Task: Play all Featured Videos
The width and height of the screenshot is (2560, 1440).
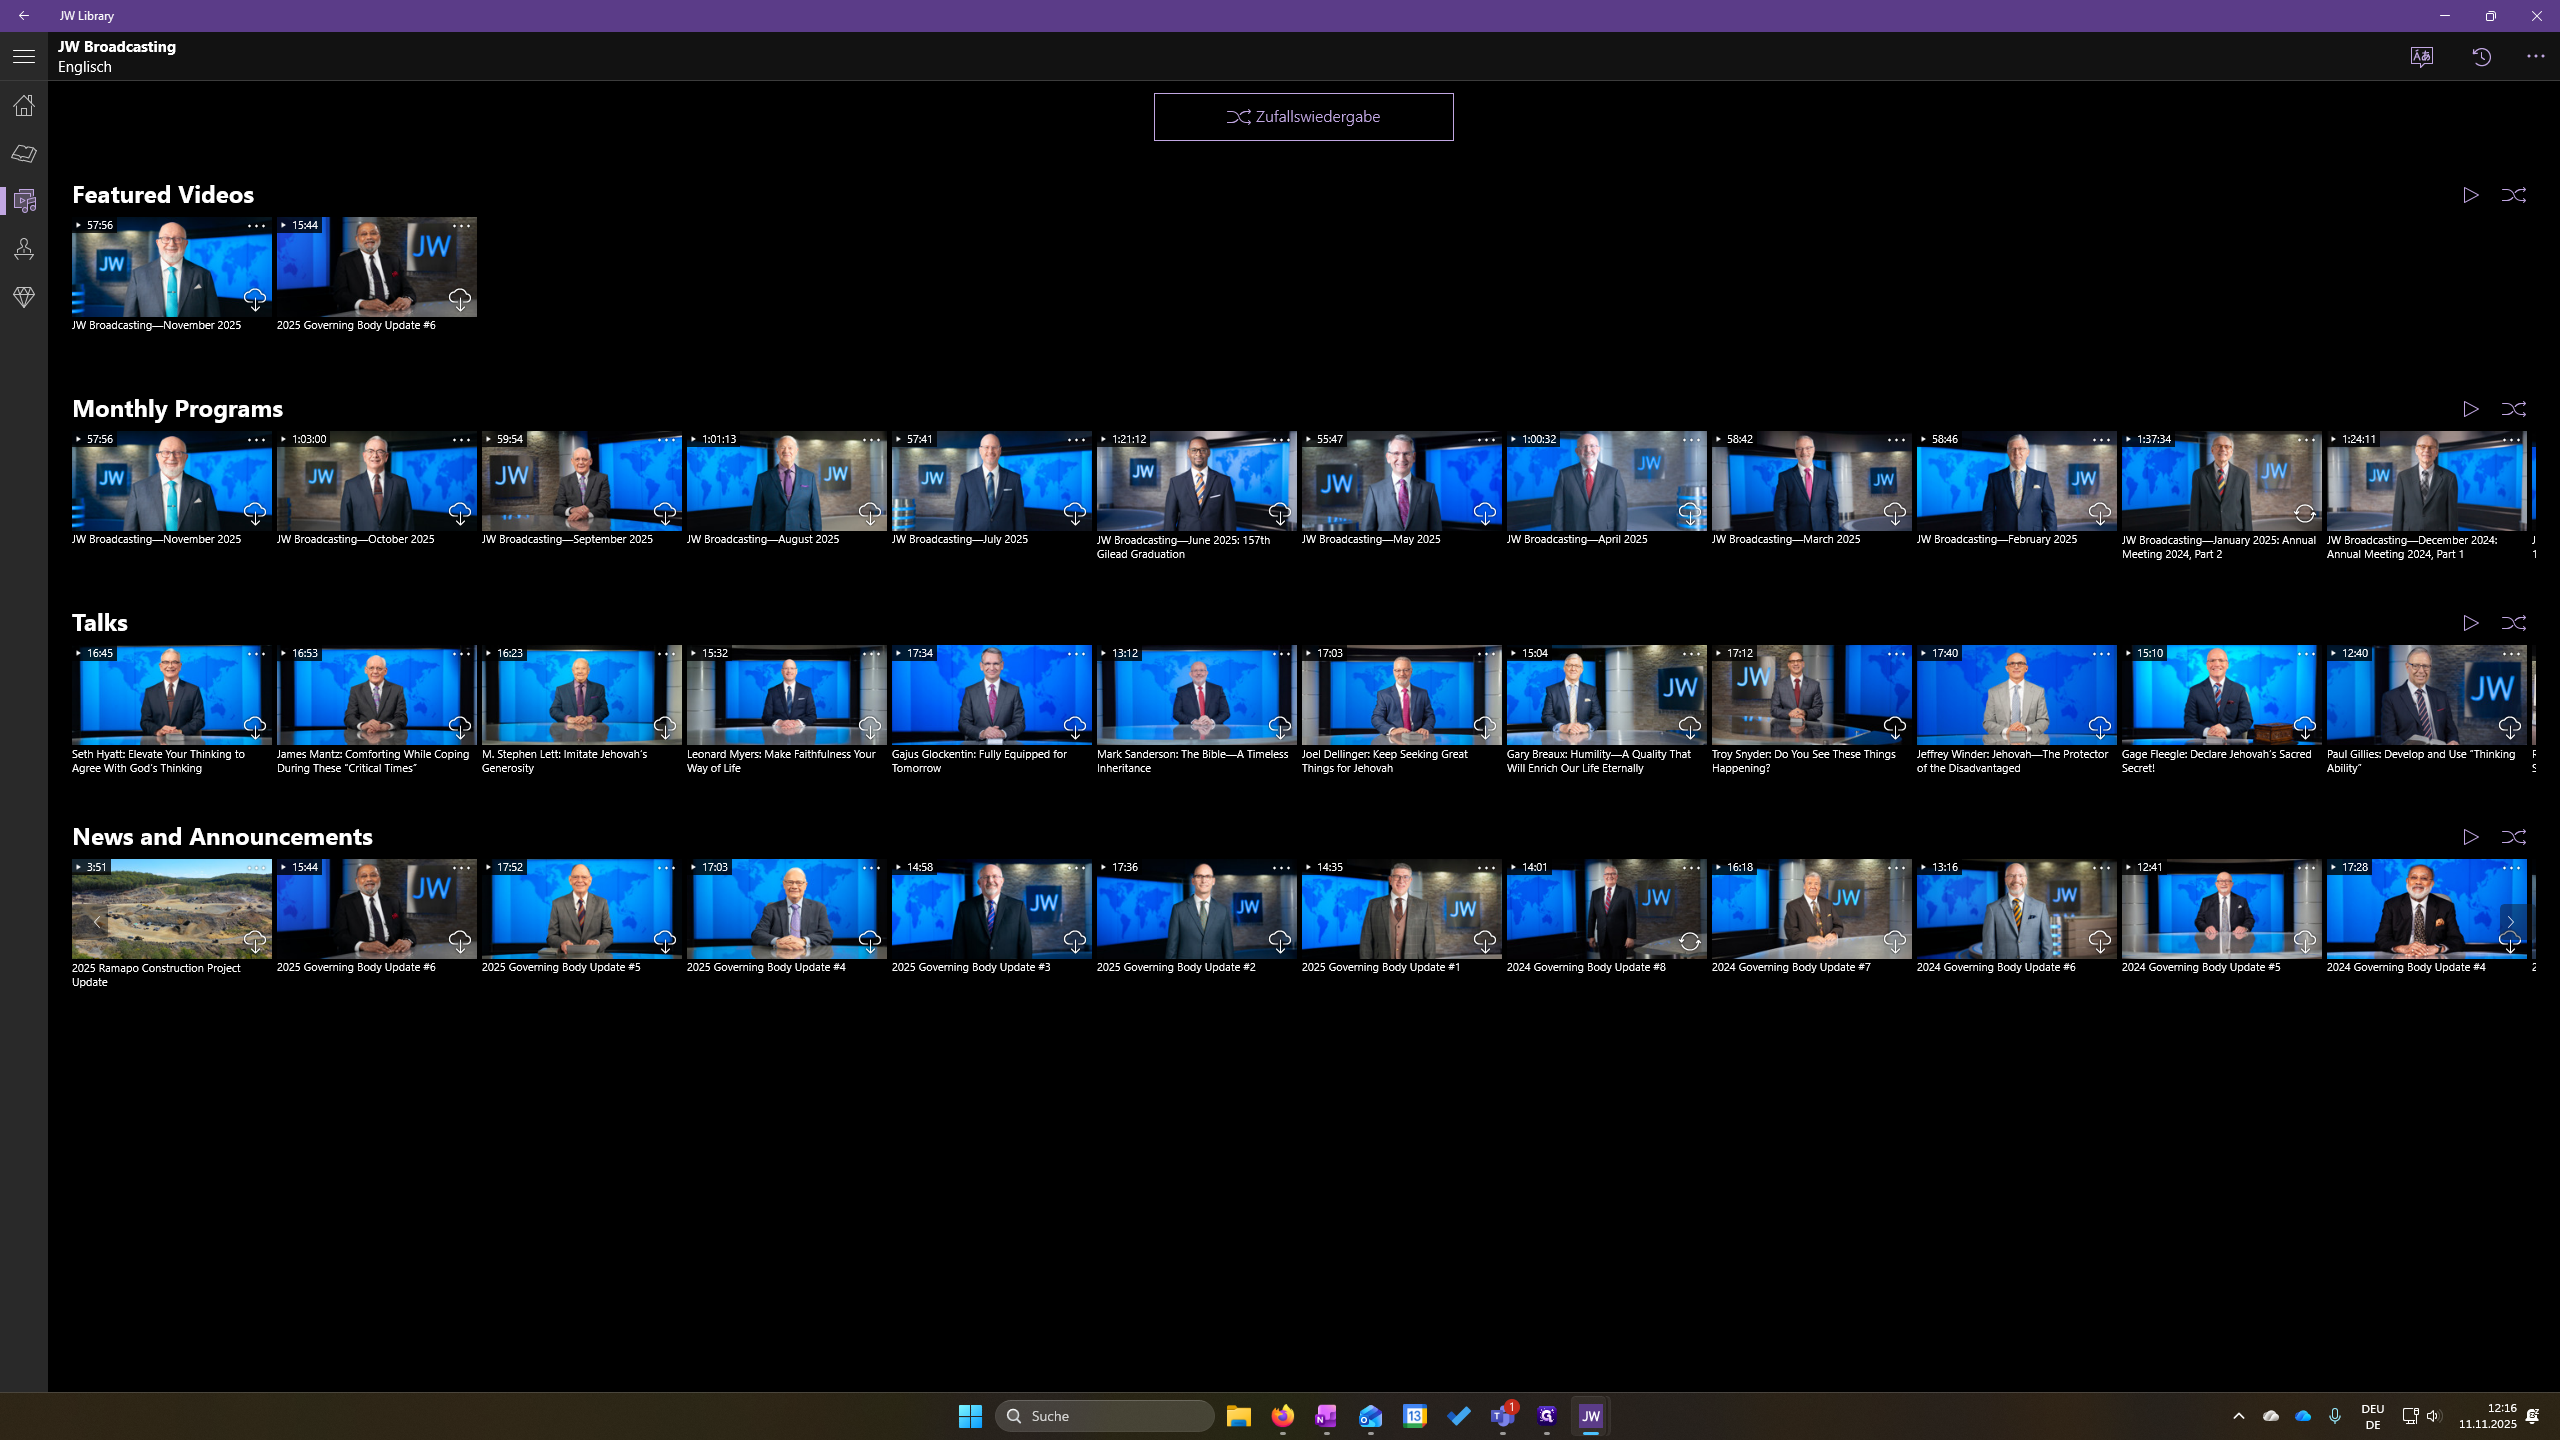Action: (x=2470, y=195)
